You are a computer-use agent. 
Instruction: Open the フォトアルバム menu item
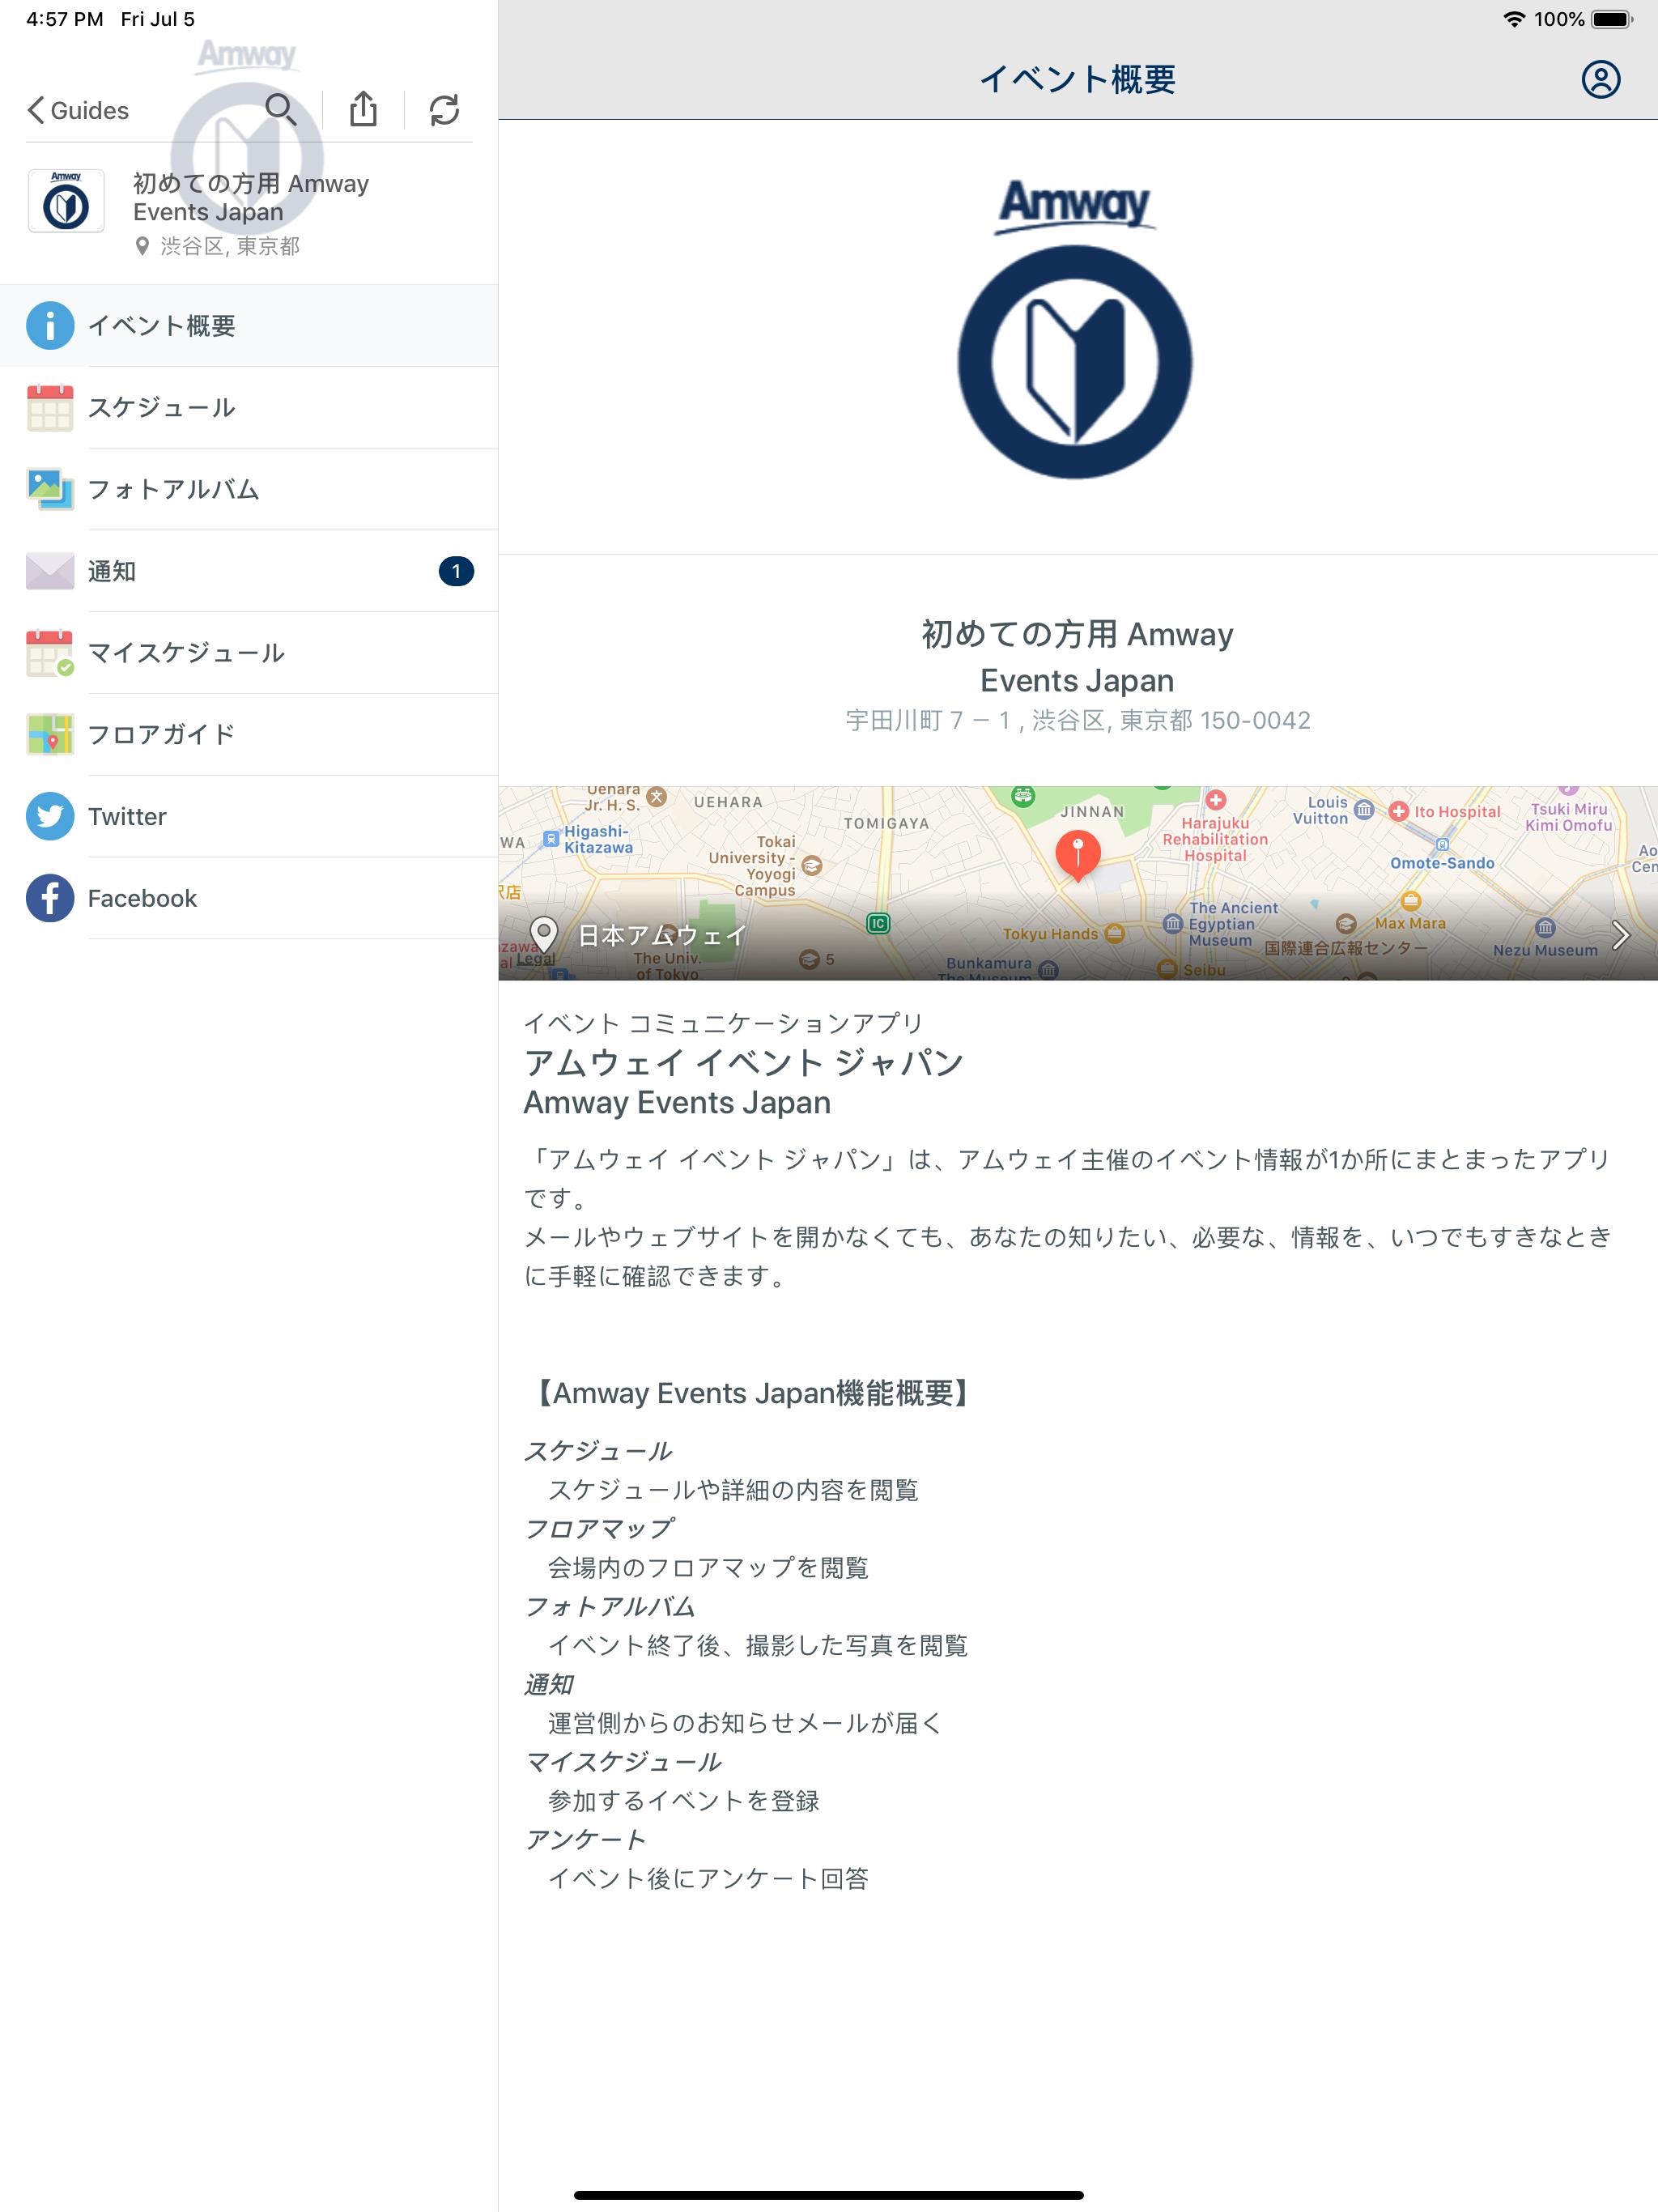pos(249,489)
